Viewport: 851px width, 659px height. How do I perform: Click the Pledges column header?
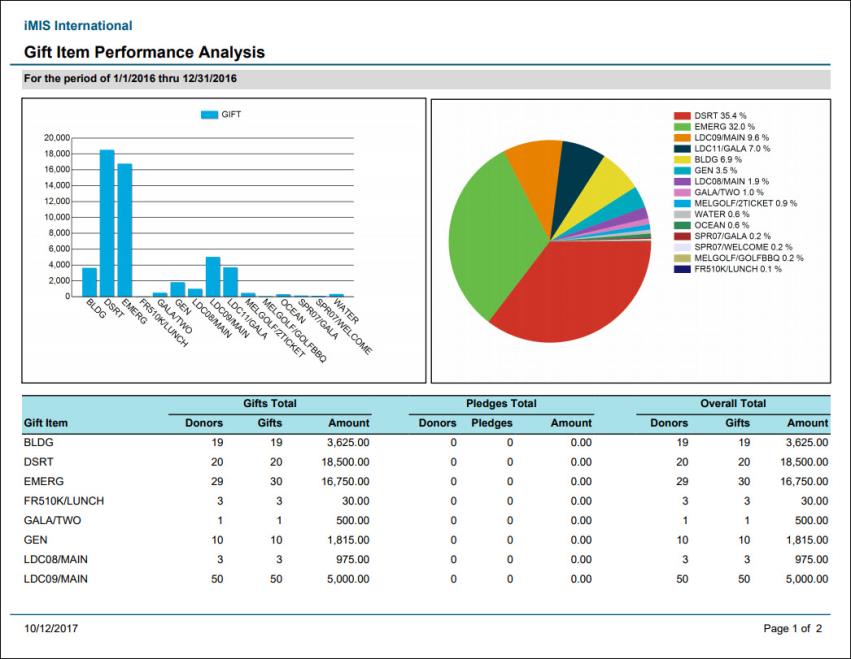tap(492, 423)
